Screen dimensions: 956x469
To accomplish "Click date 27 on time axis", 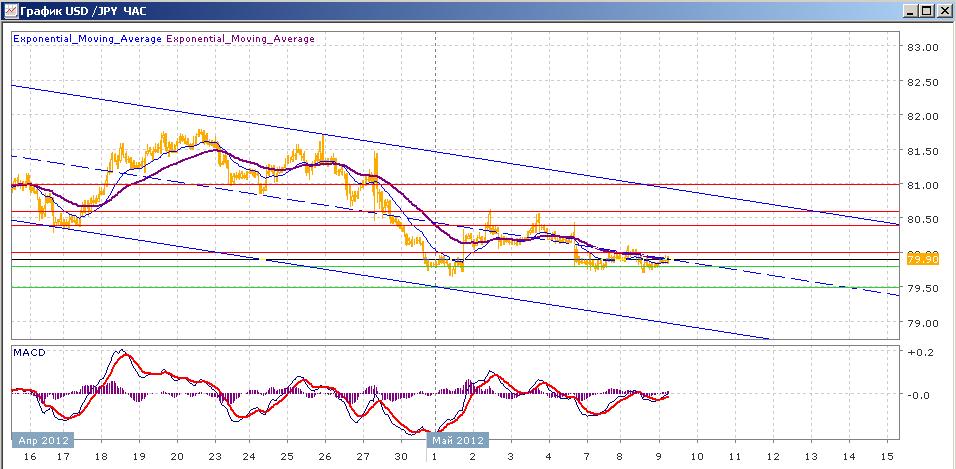I will pos(363,456).
